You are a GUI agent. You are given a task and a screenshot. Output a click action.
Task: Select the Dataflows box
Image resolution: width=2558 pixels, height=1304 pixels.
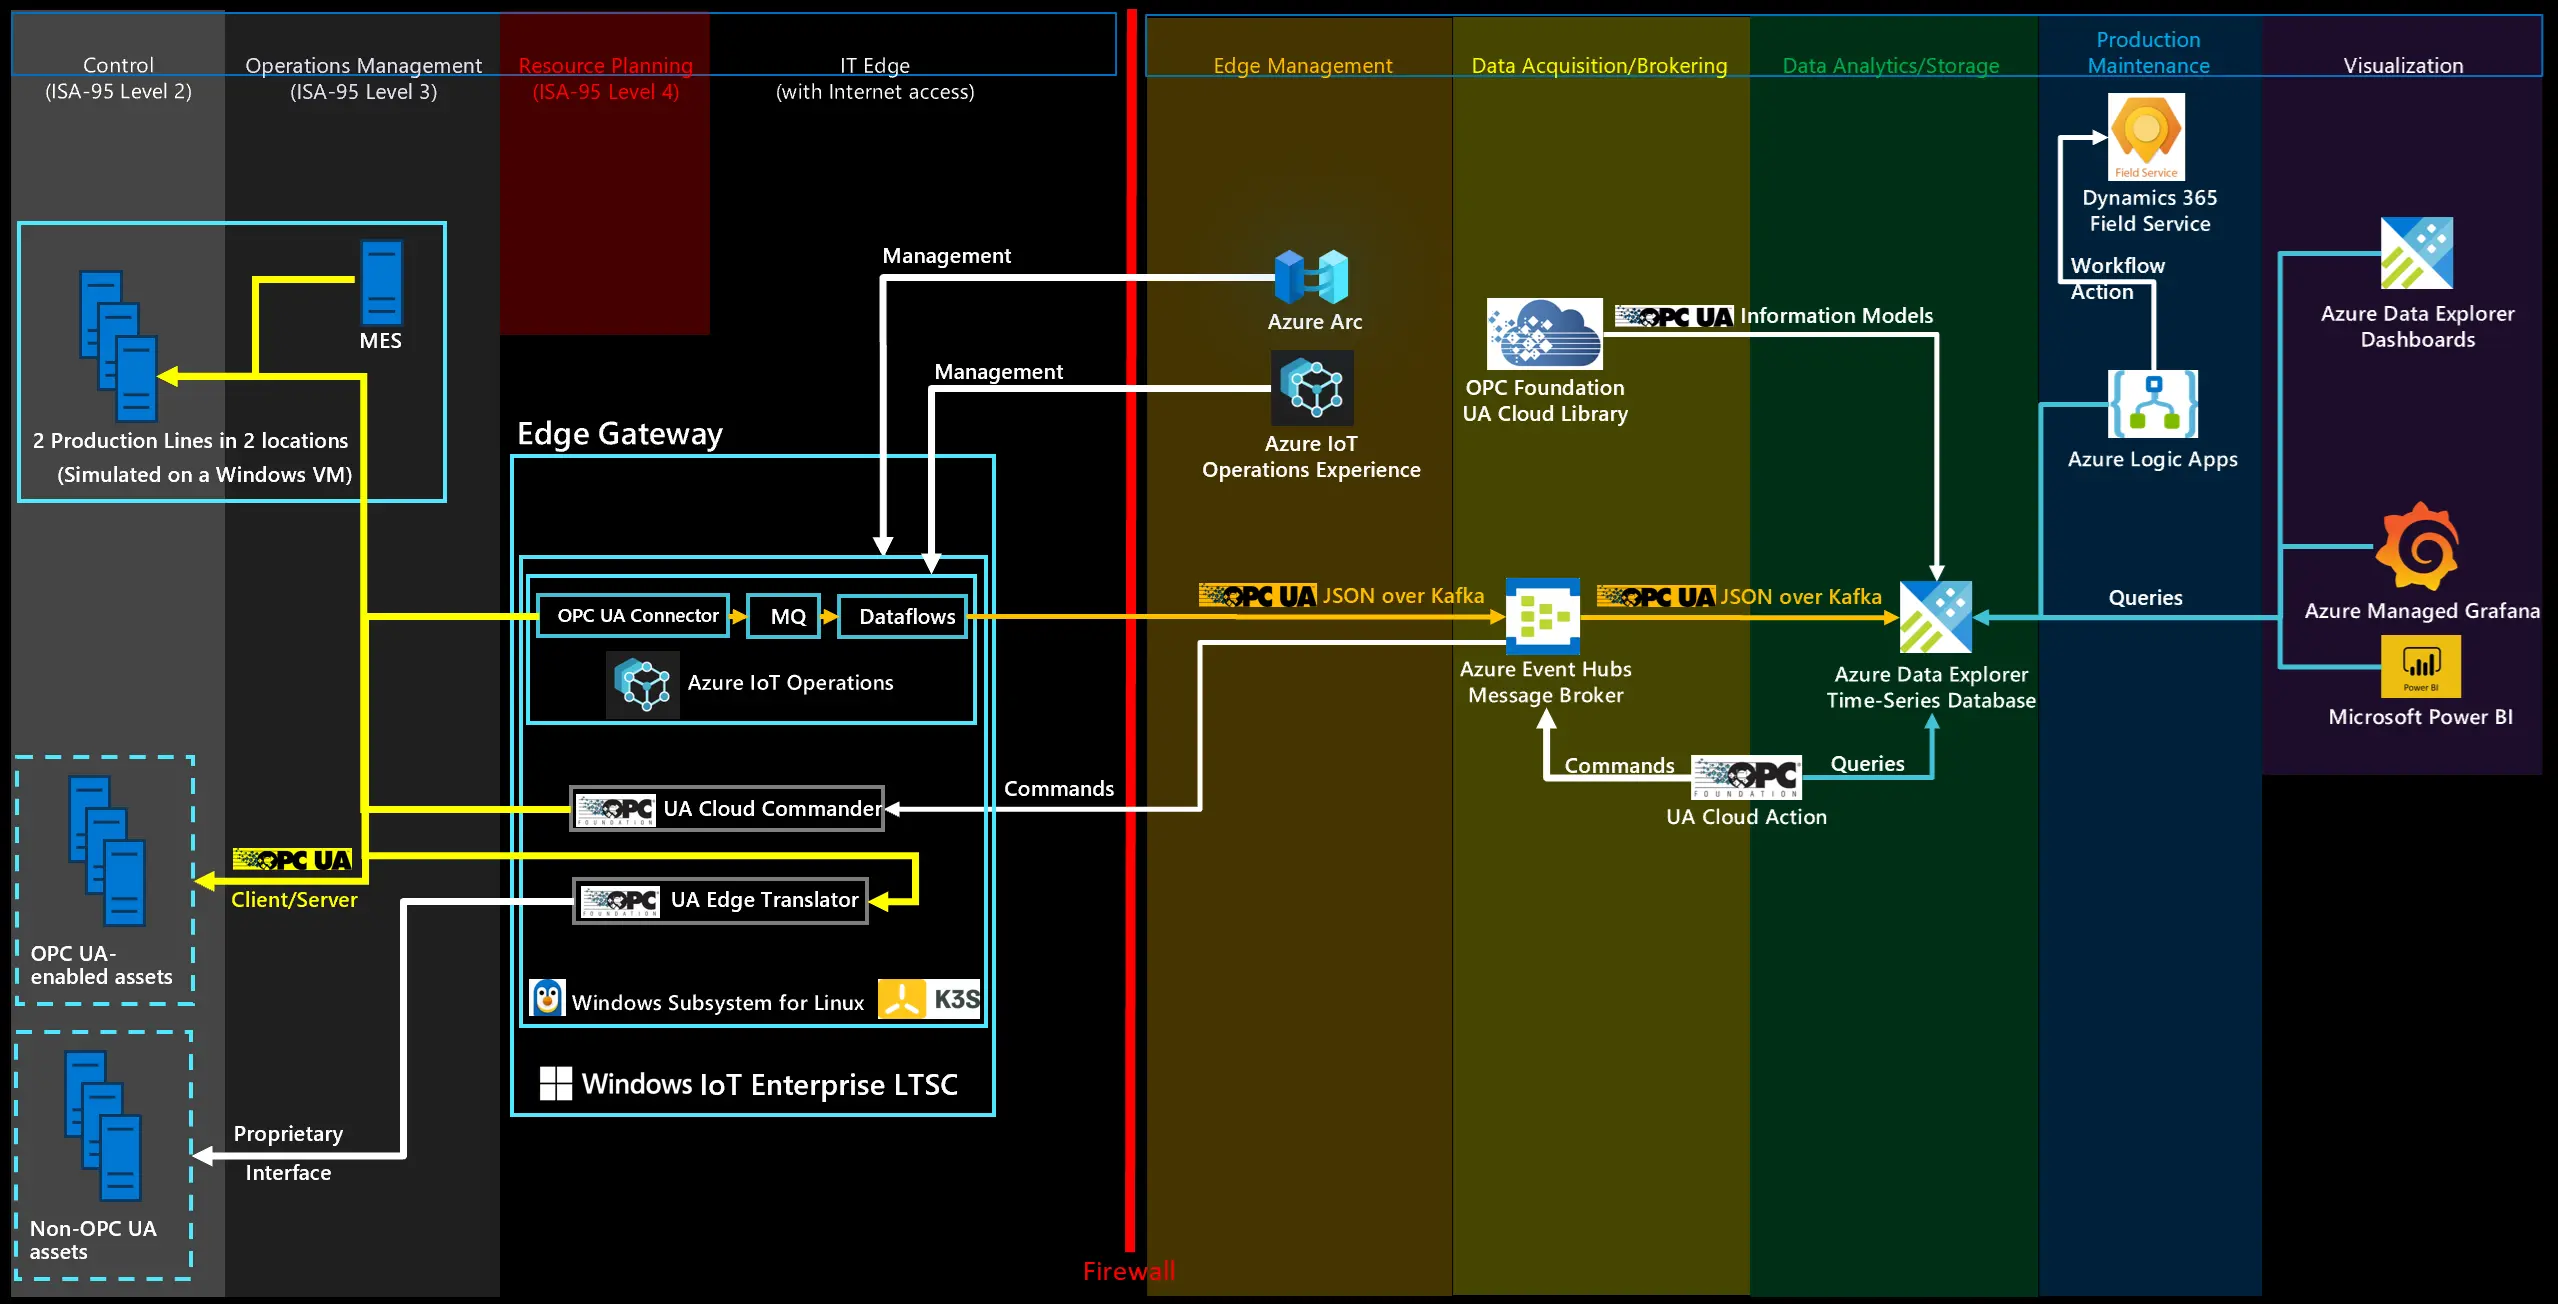(x=903, y=616)
